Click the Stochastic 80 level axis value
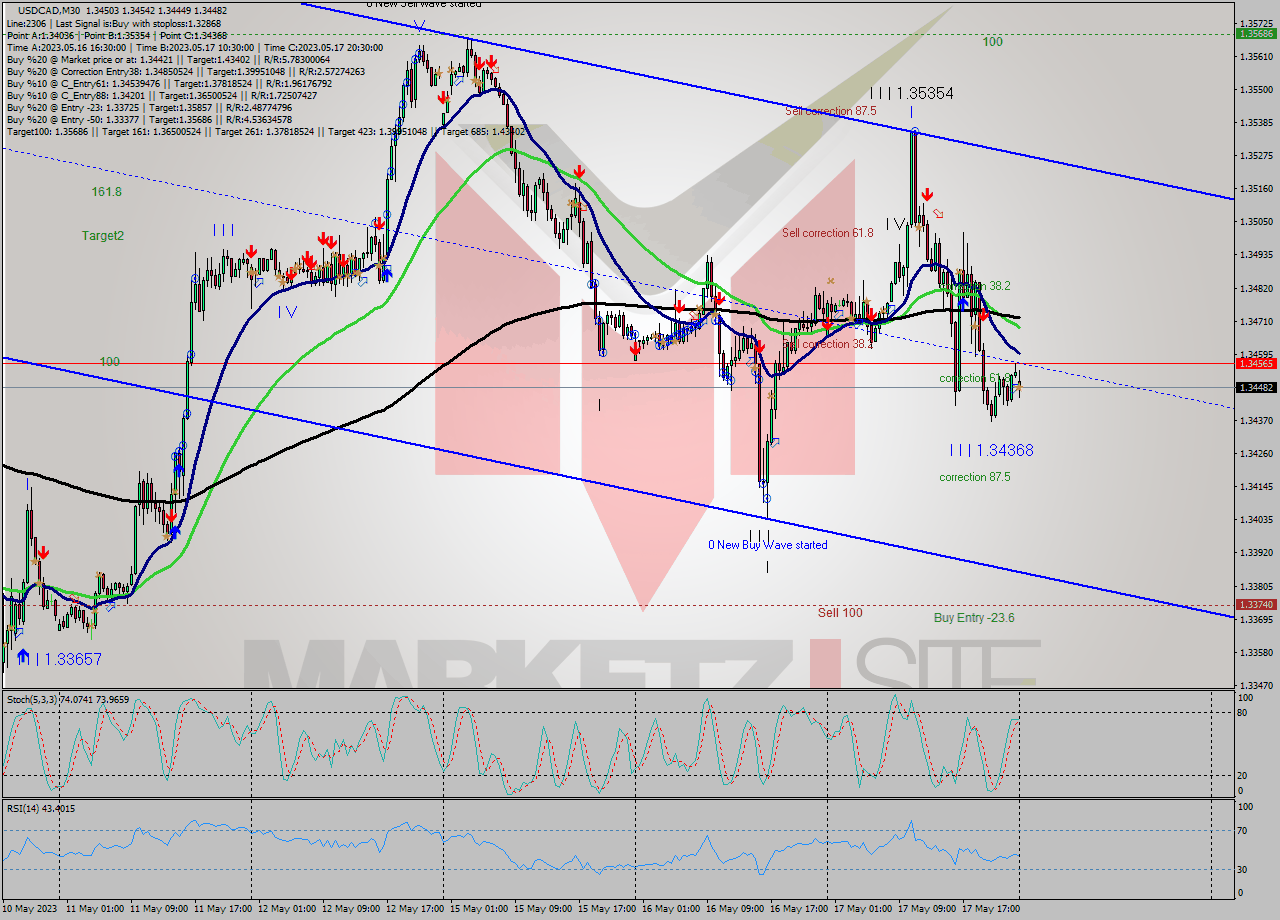The height and width of the screenshot is (920, 1280). [x=1244, y=713]
